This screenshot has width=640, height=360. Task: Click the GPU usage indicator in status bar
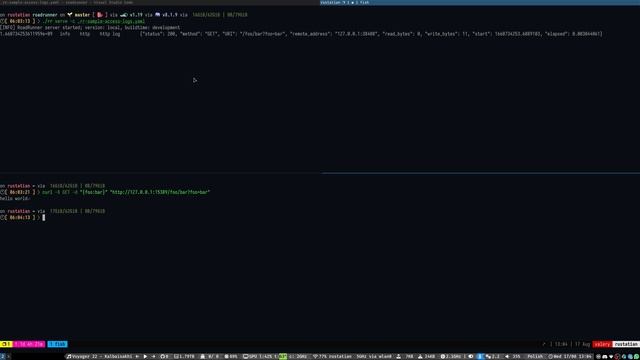[260, 356]
